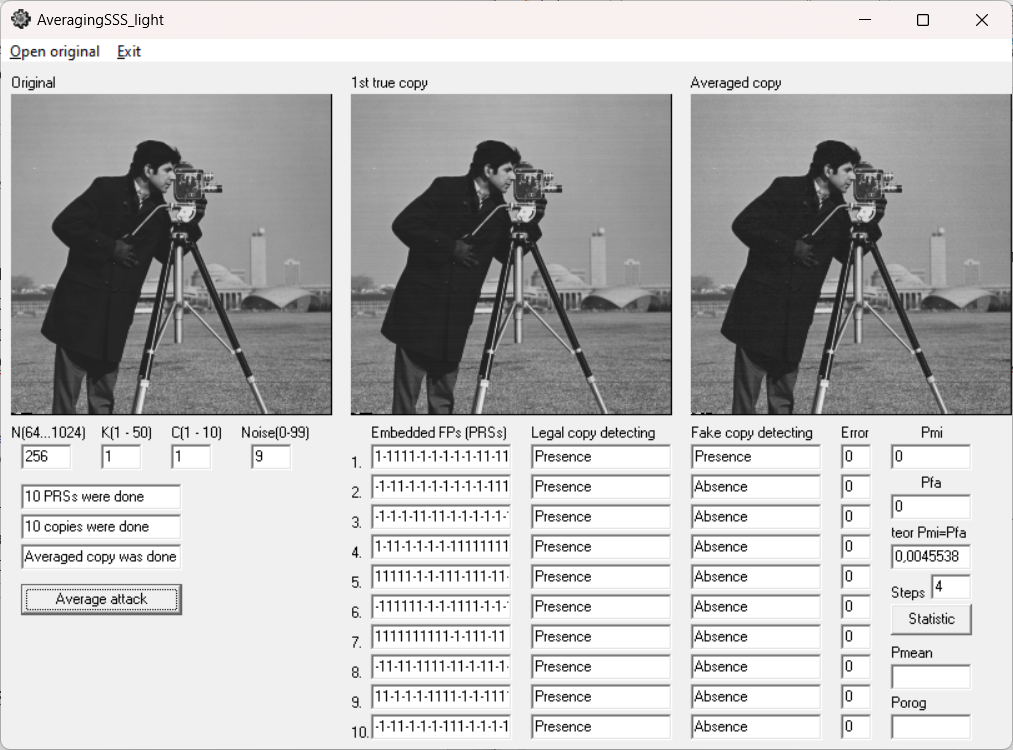The width and height of the screenshot is (1013, 750).
Task: Click Embedded FPs field in row 5
Action: tap(441, 577)
